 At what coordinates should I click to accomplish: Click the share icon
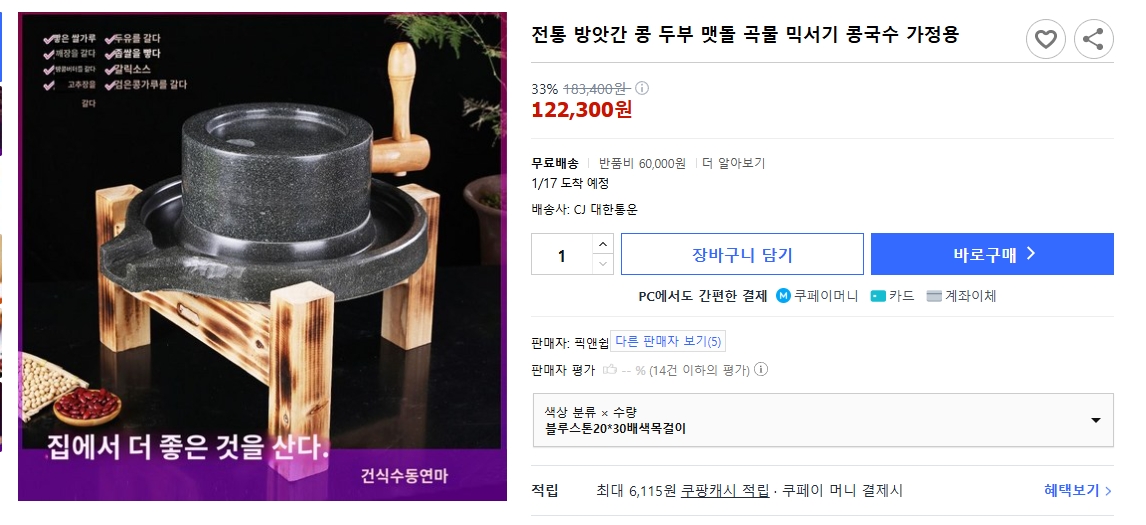tap(1093, 39)
